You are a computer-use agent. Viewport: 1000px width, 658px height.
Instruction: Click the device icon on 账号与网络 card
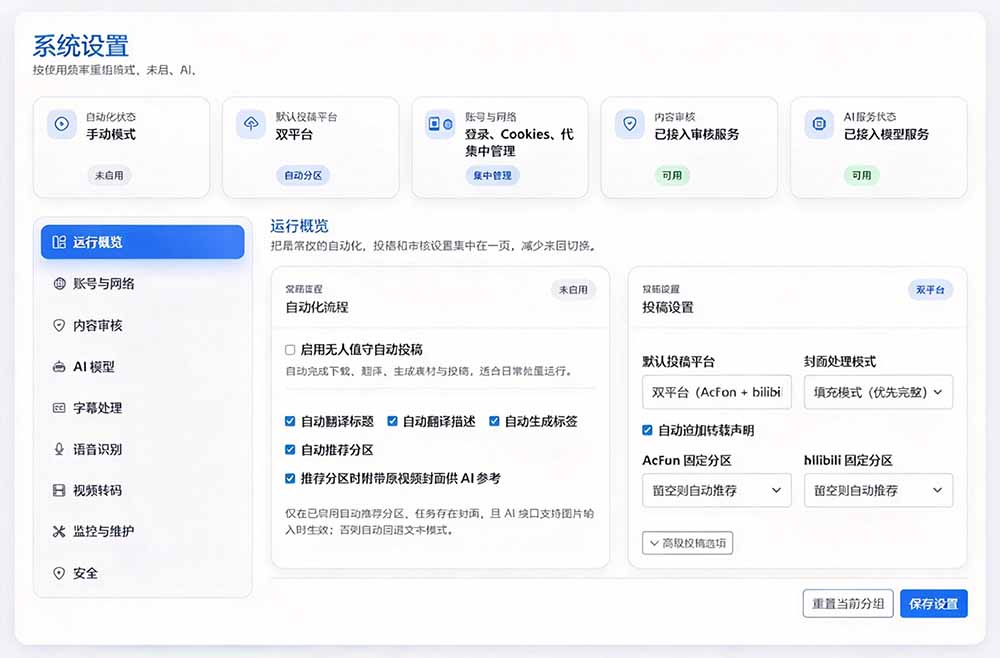point(441,124)
